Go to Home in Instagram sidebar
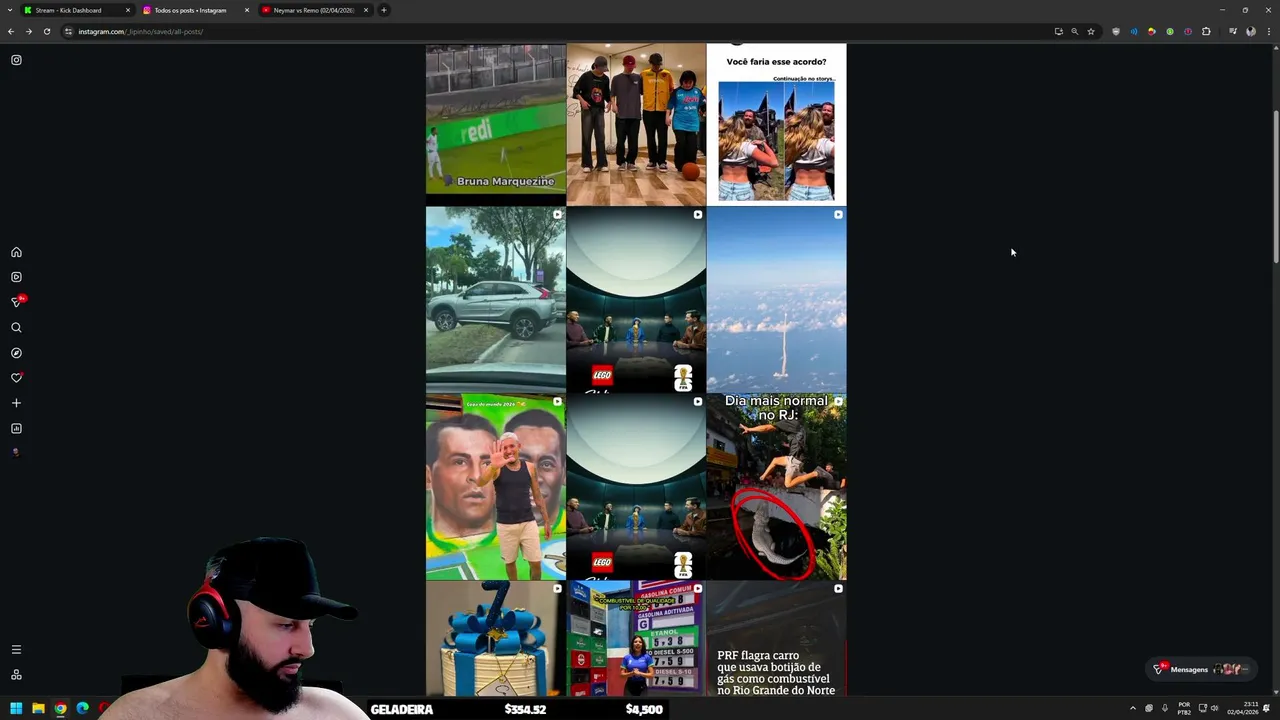This screenshot has width=1280, height=720. (x=16, y=252)
